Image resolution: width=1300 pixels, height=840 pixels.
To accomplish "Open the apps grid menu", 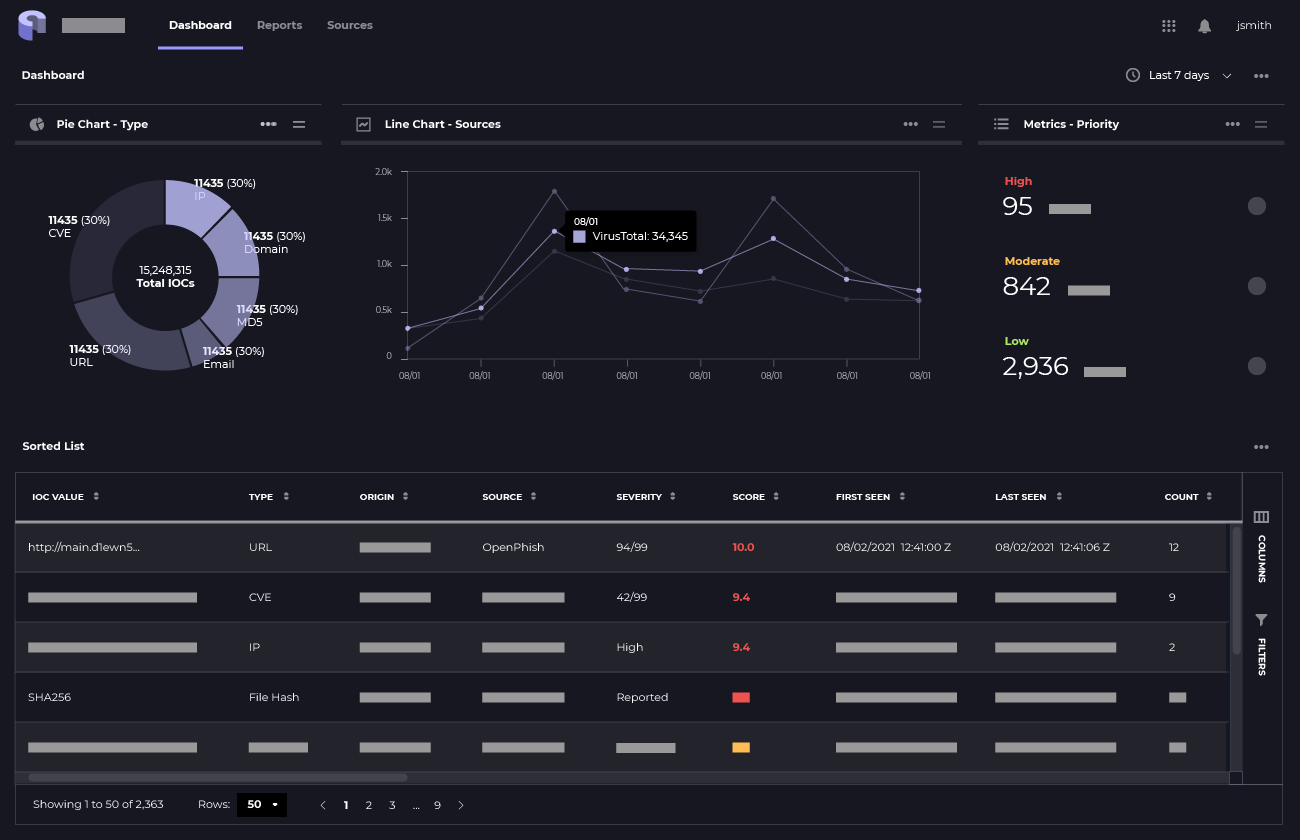I will [1168, 26].
